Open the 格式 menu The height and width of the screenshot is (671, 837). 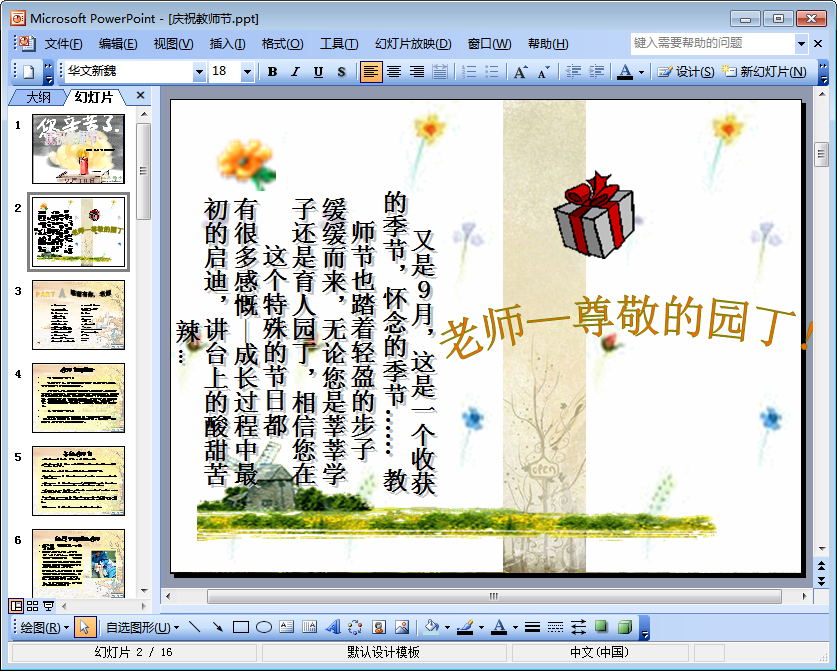click(x=282, y=44)
